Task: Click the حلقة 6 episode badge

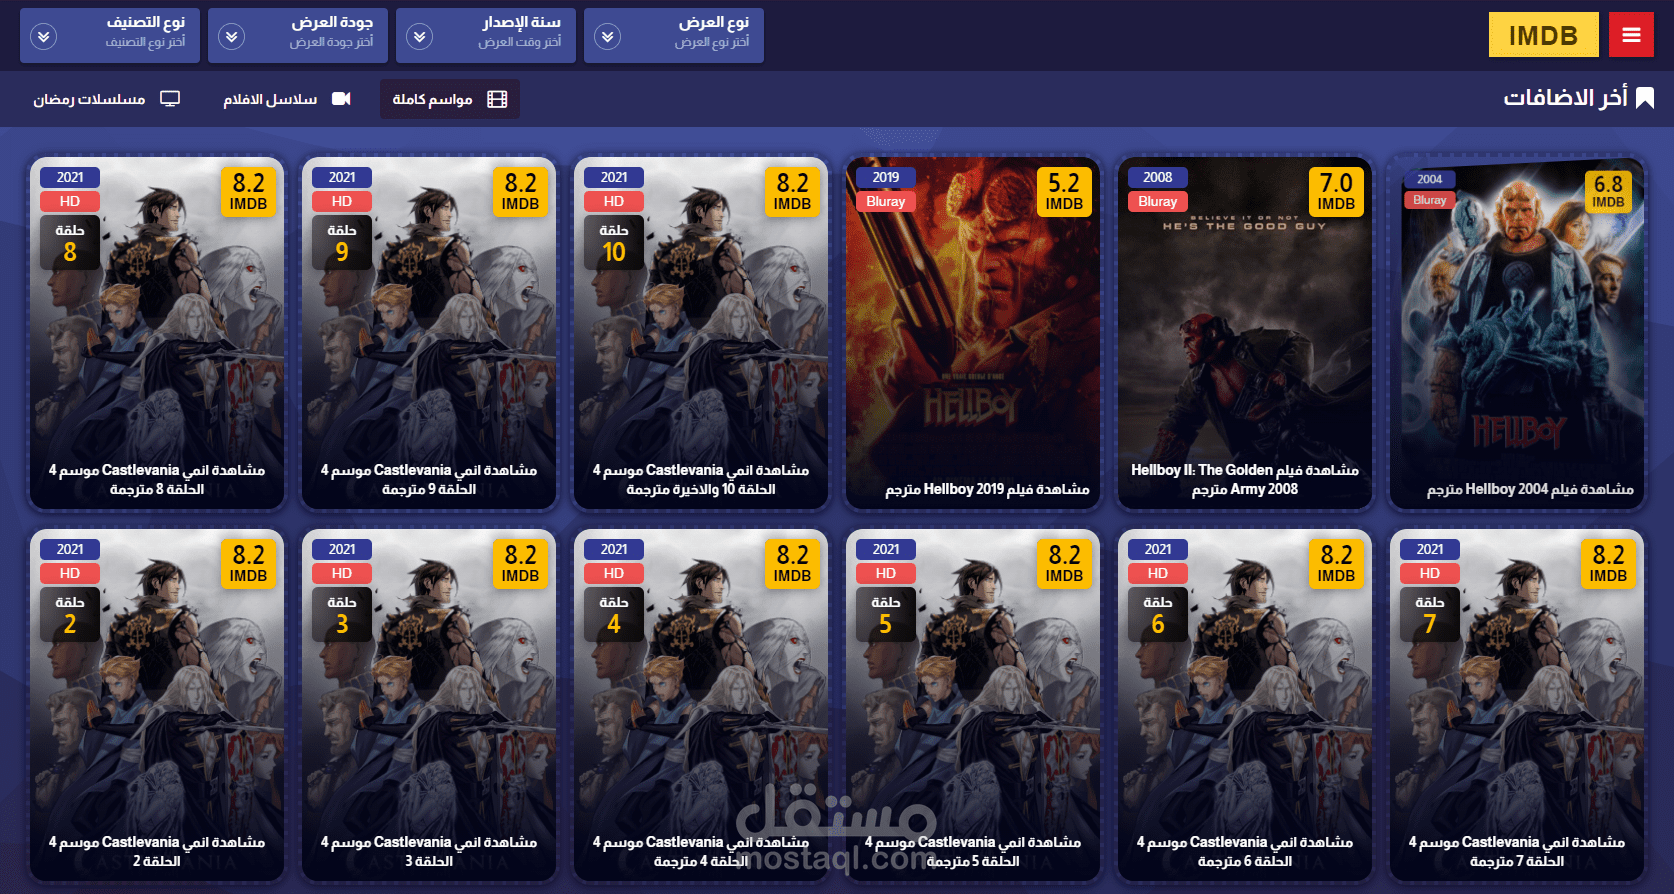Action: 1158,615
